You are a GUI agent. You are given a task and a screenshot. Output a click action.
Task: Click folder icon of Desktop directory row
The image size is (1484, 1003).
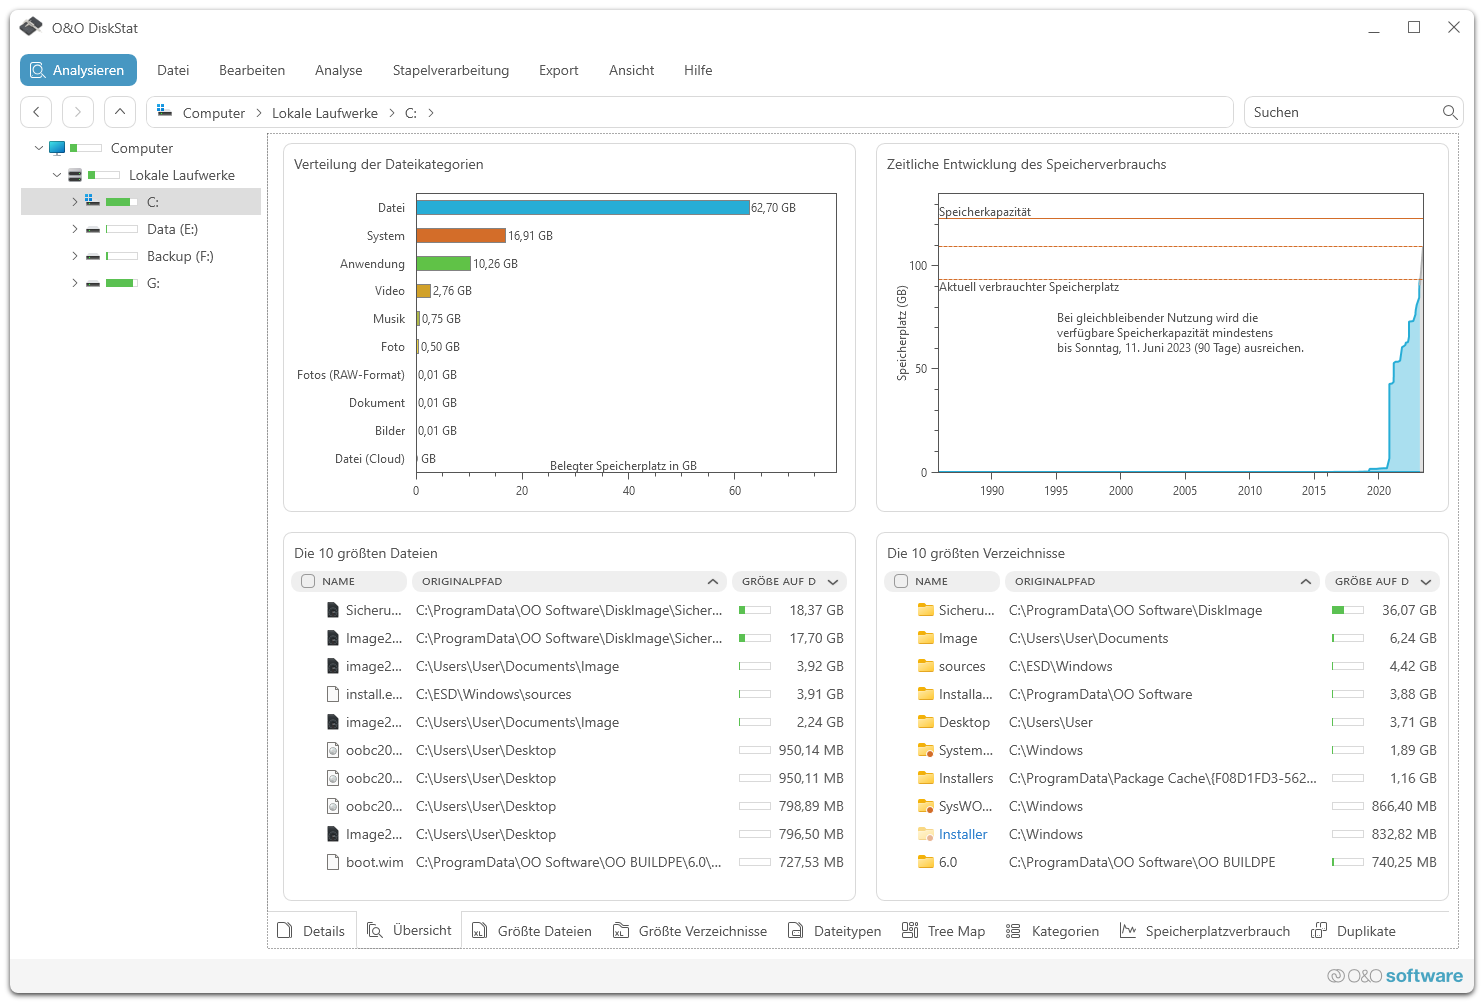926,722
